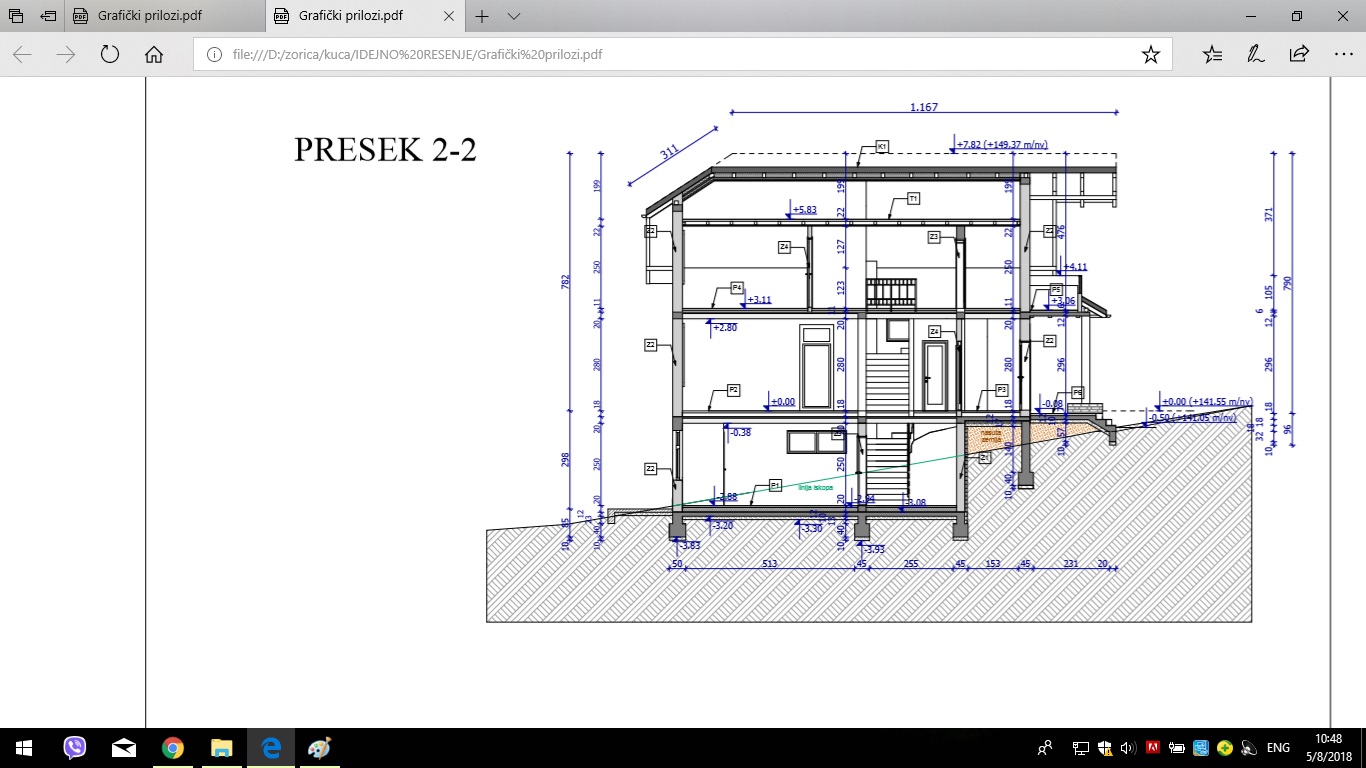Open the Add notes pen tool
This screenshot has height=768, width=1366.
[1255, 55]
